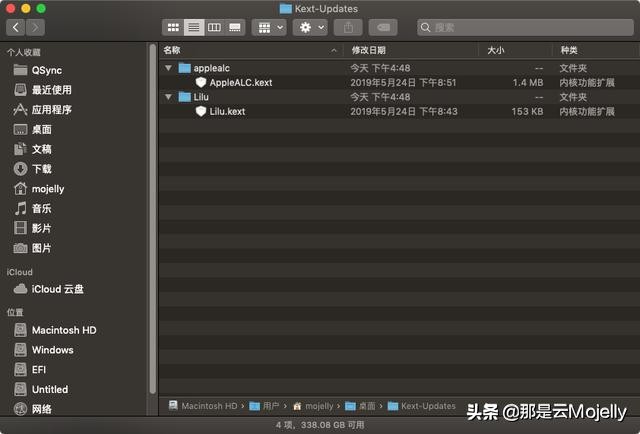
Task: Sort by the 修改日期 column header
Action: coord(411,50)
